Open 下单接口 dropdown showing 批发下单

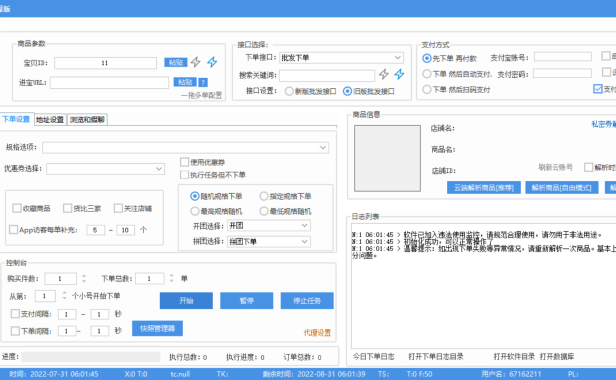coord(341,58)
